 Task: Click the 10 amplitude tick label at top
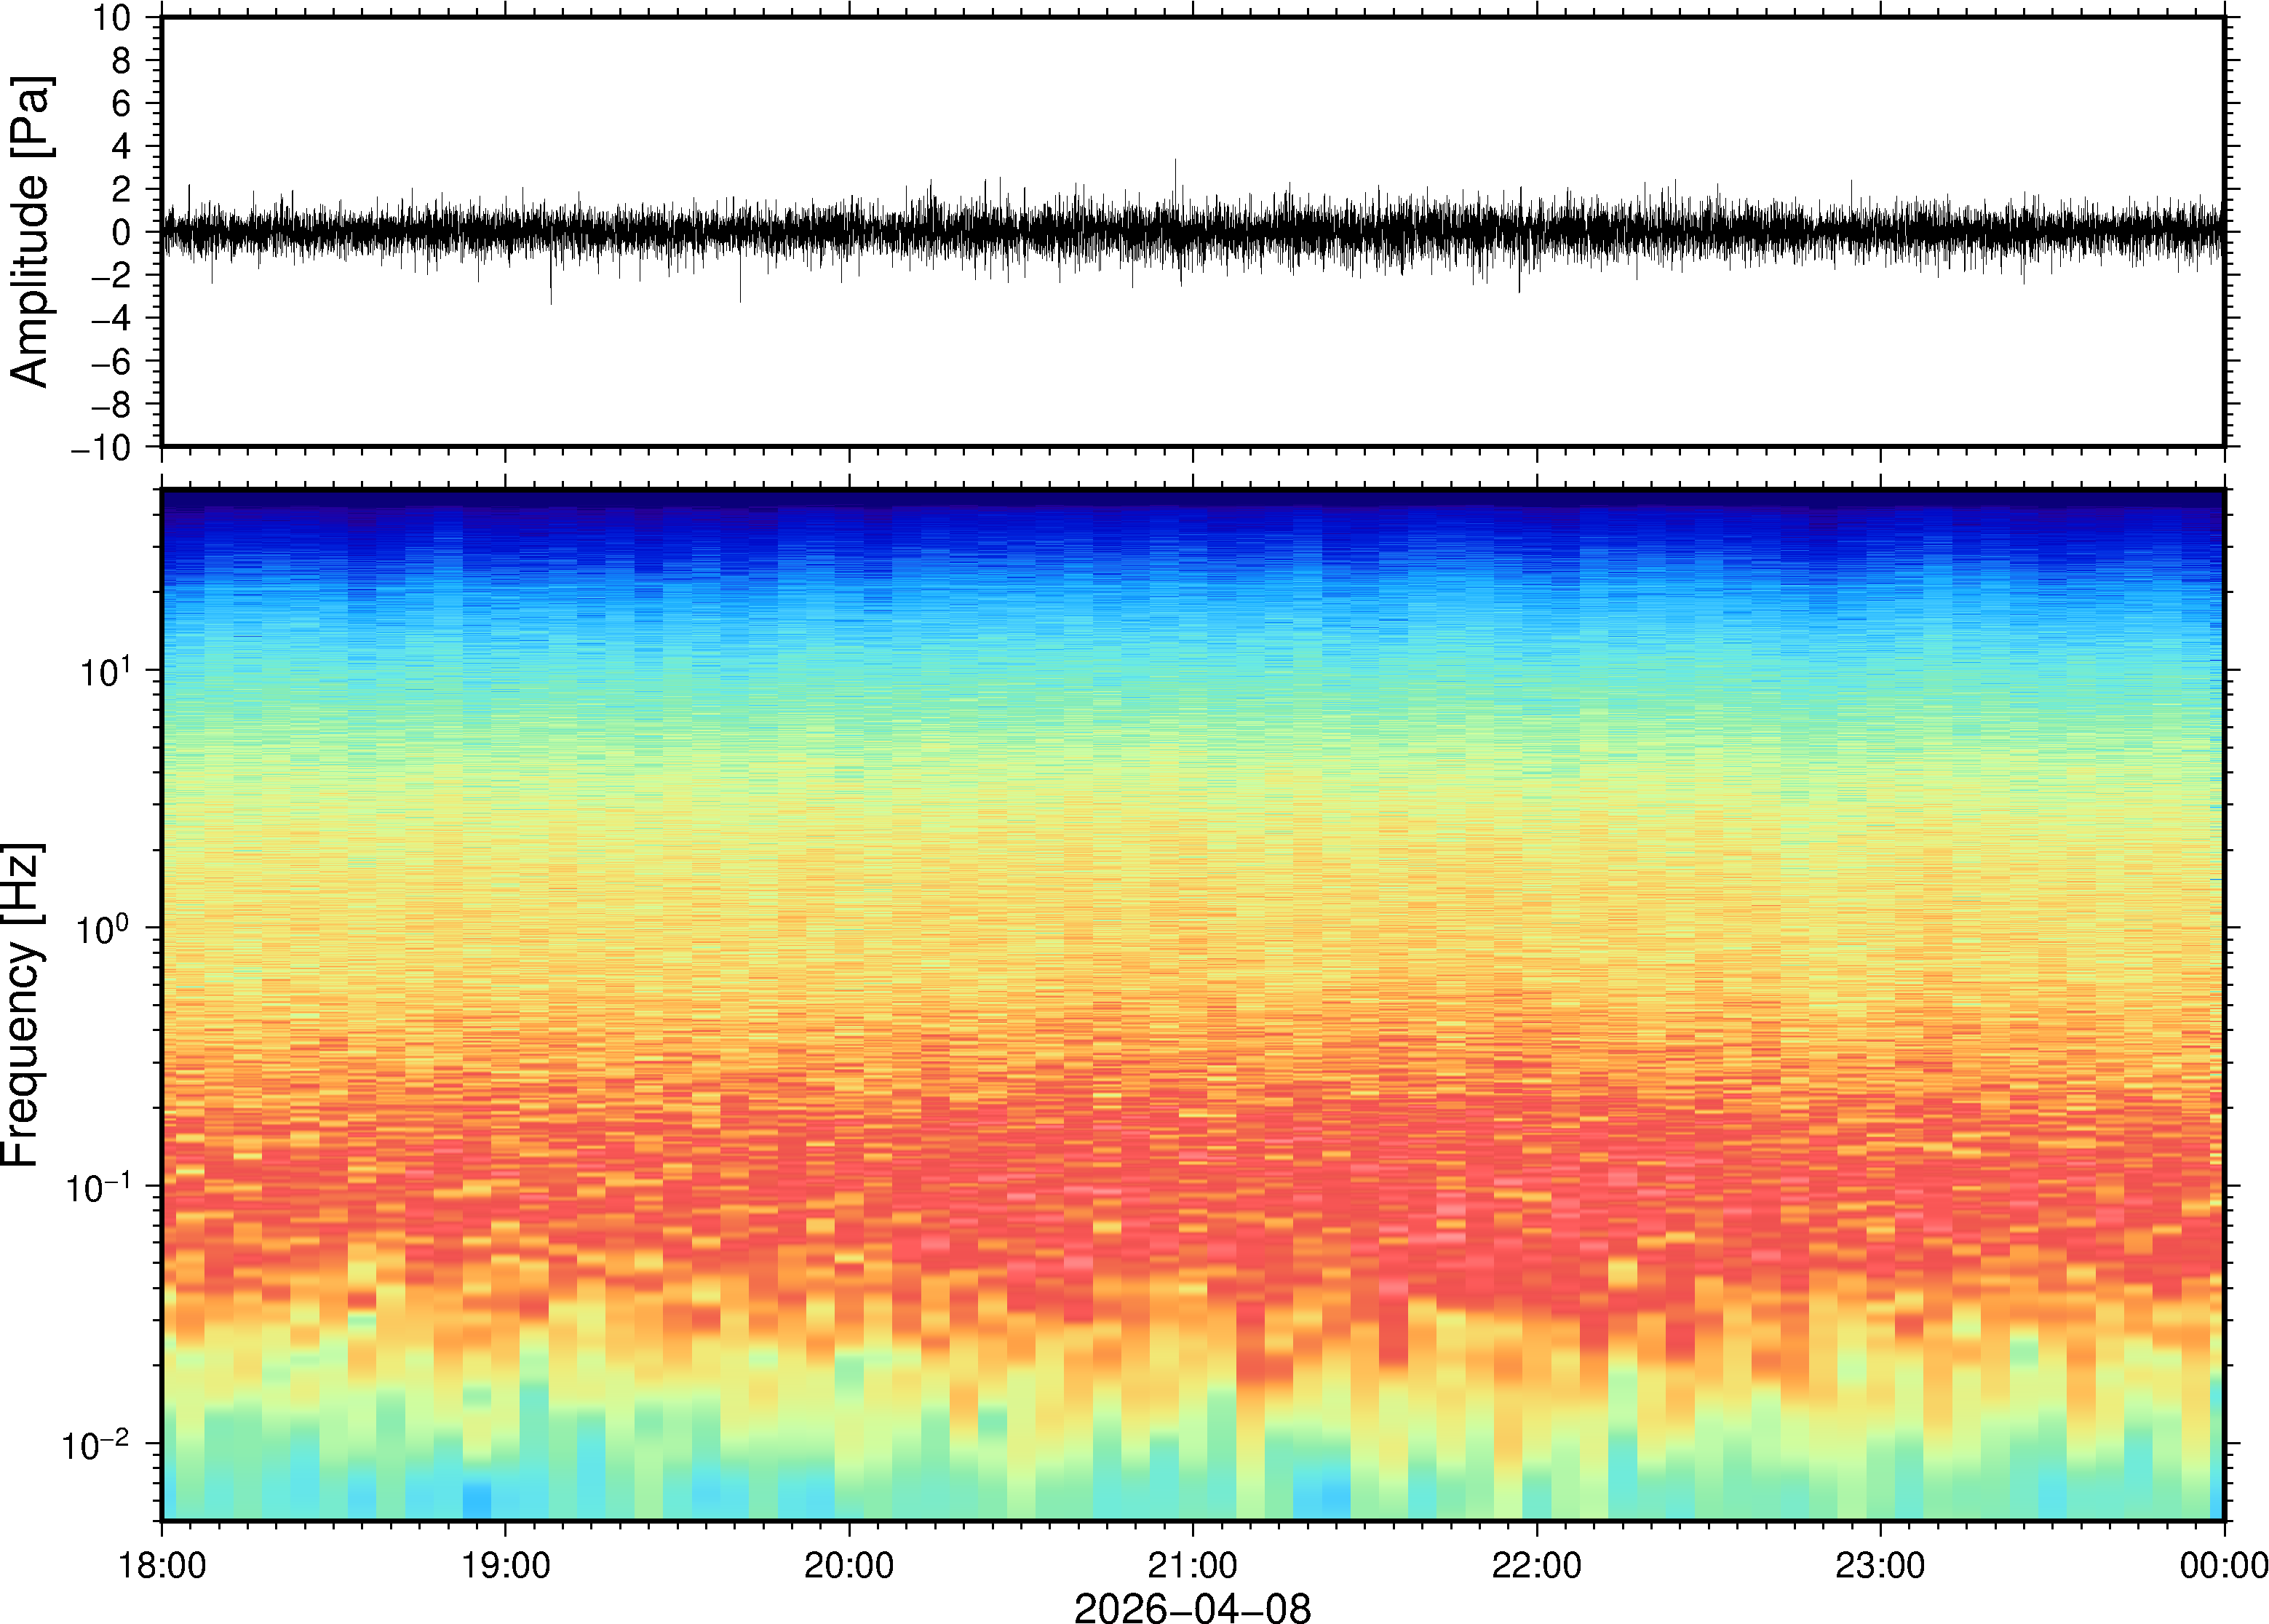pos(112,18)
